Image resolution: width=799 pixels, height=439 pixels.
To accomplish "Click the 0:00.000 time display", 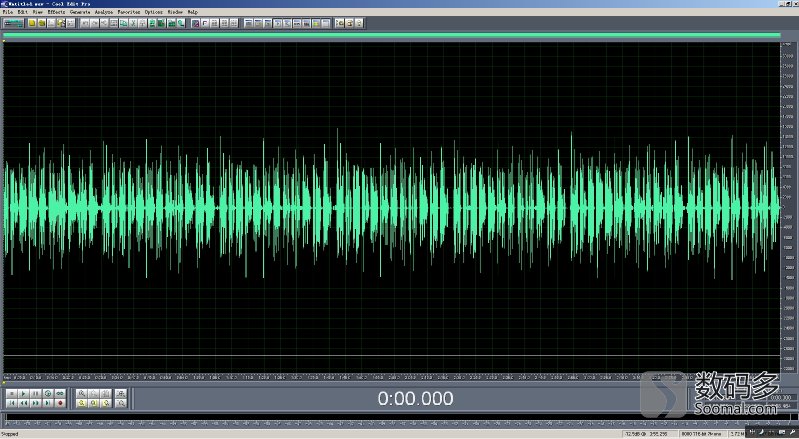I will click(x=415, y=399).
